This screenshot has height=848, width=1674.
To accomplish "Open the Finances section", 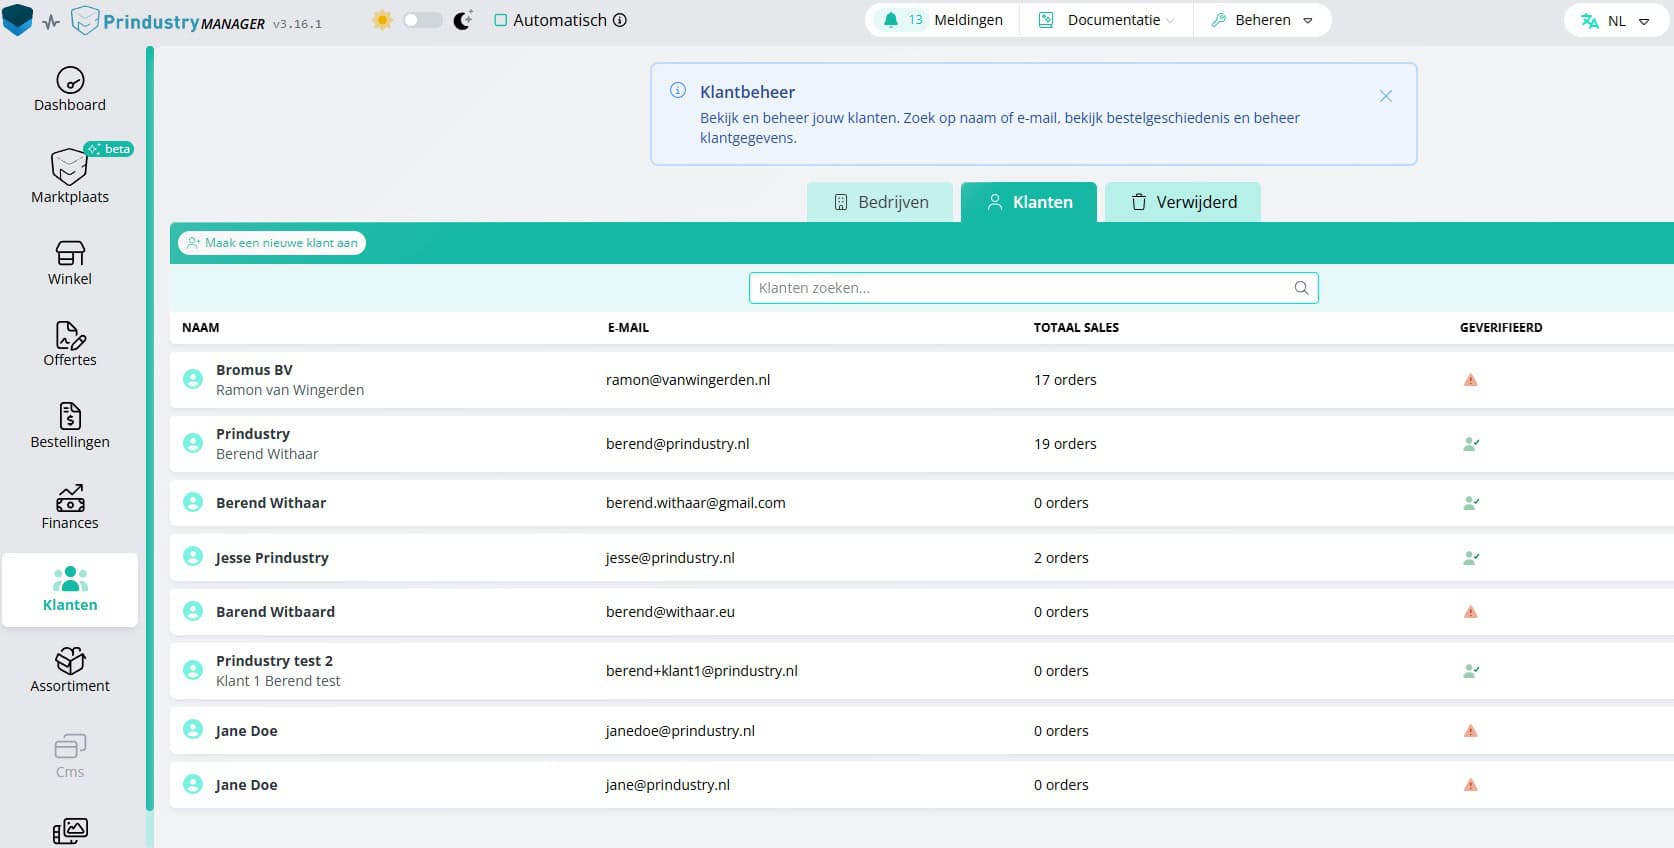I will [x=70, y=507].
